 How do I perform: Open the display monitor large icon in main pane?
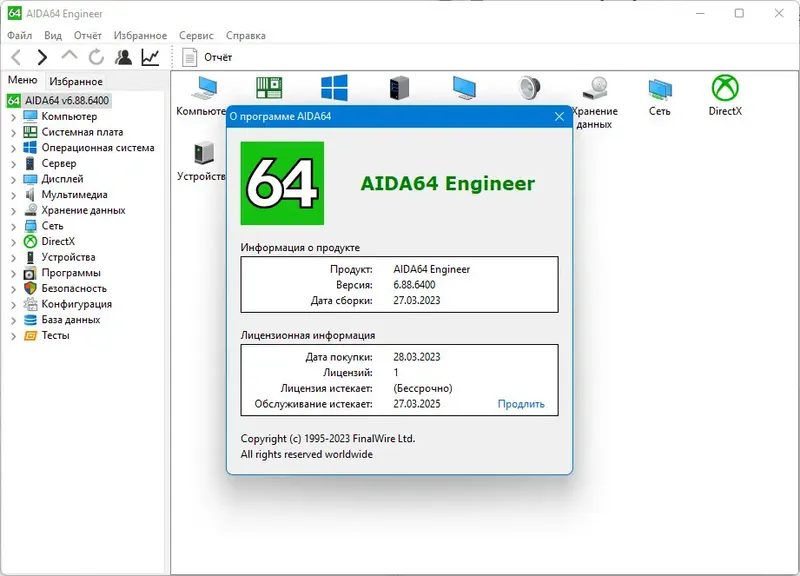(x=464, y=88)
